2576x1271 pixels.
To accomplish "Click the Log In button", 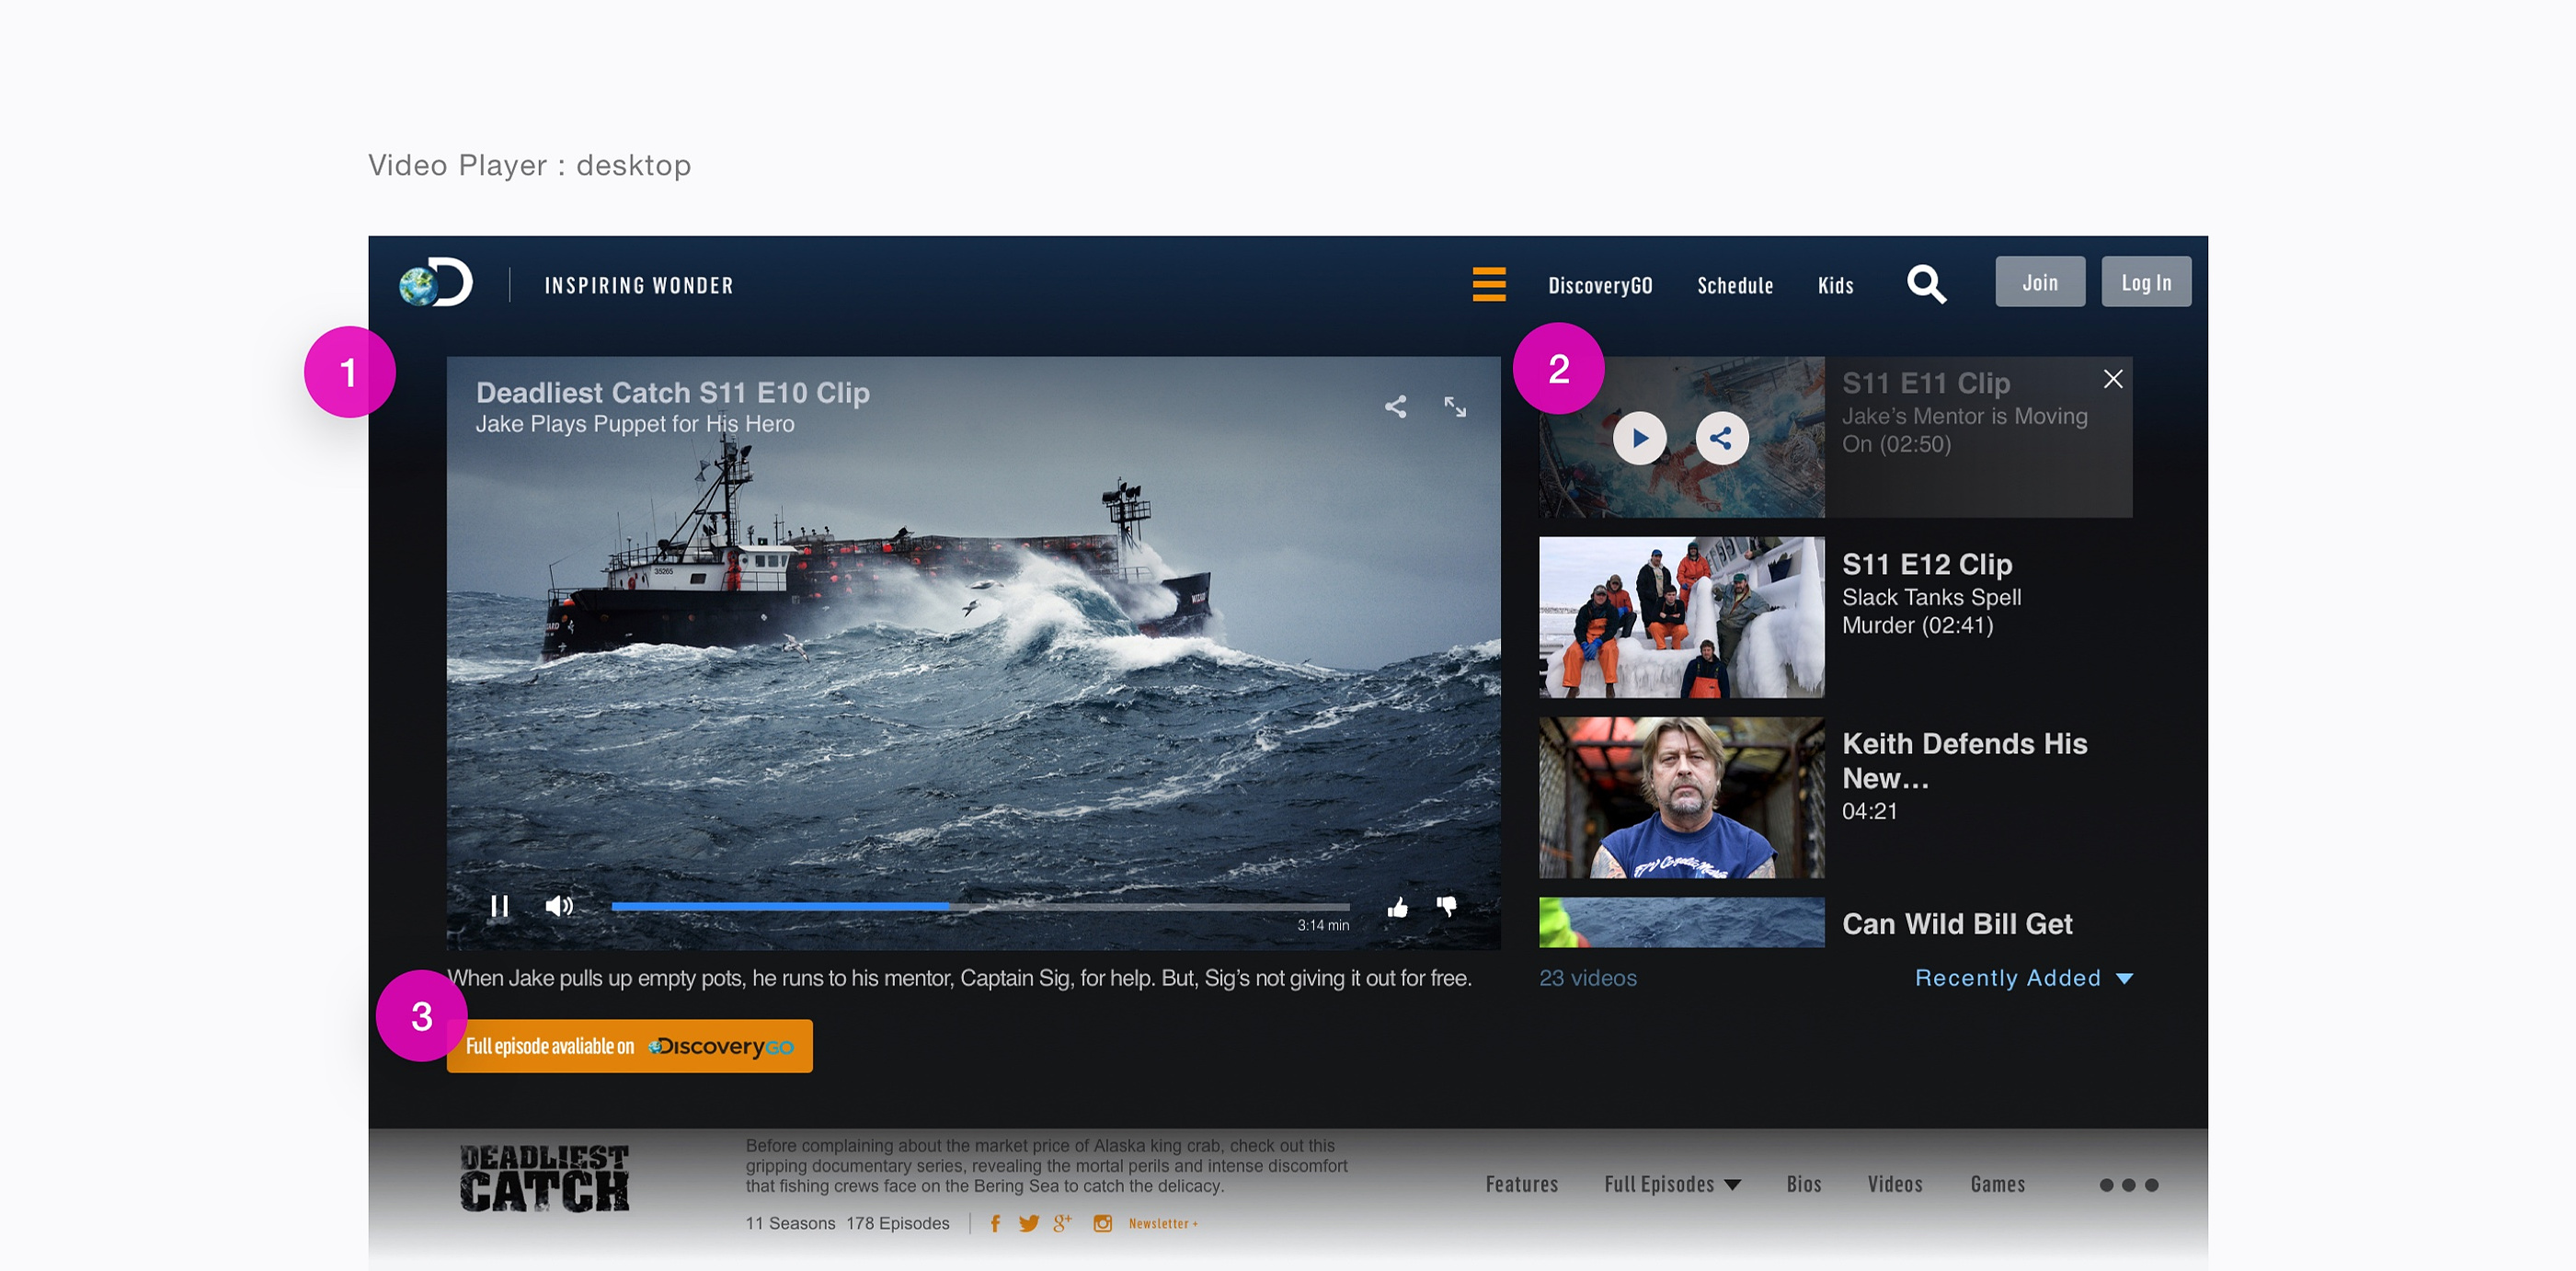I will coord(2146,282).
